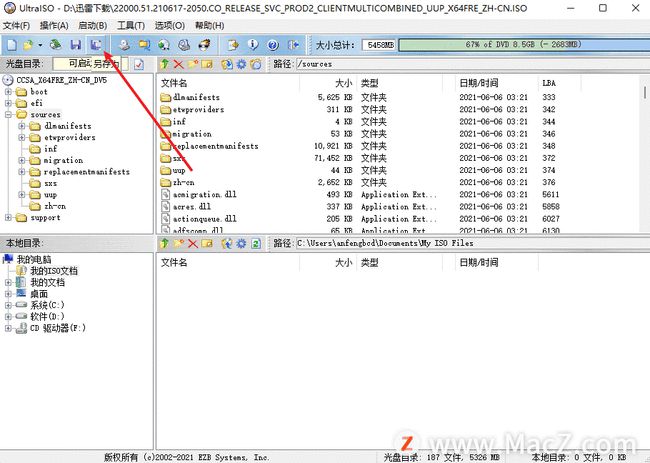The image size is (650, 463).
Task: Expand the dlmanifests tree node
Action: click(22, 126)
